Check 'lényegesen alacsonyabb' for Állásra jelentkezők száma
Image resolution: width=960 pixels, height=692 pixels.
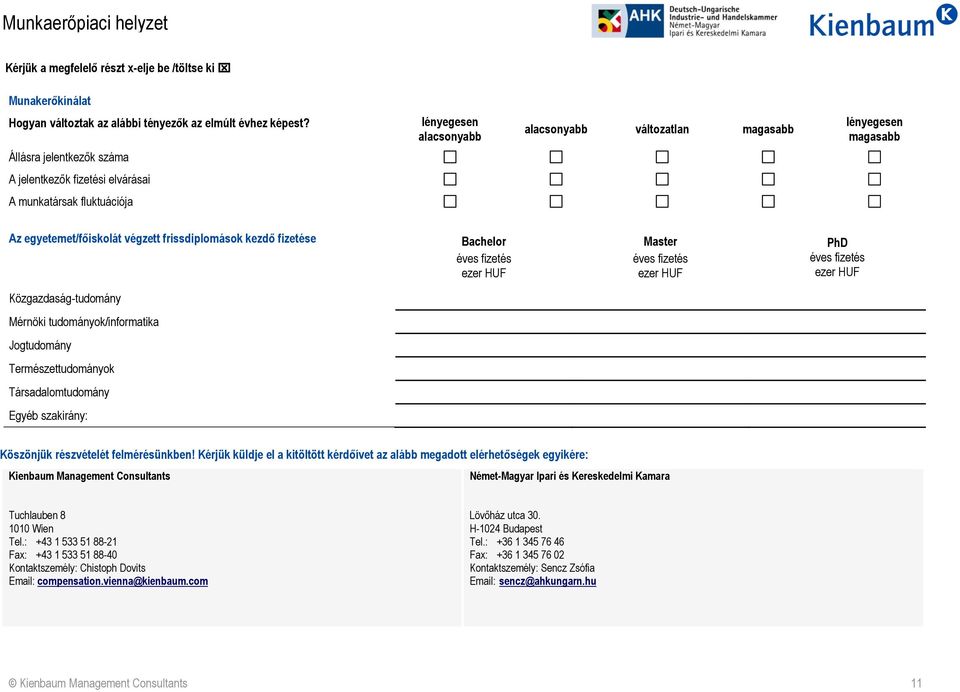click(450, 157)
